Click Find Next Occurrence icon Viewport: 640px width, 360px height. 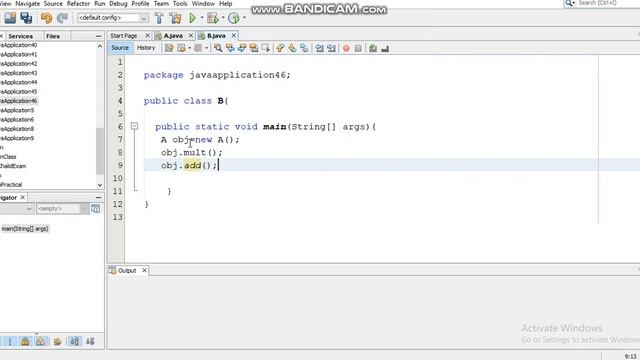tap(242, 48)
